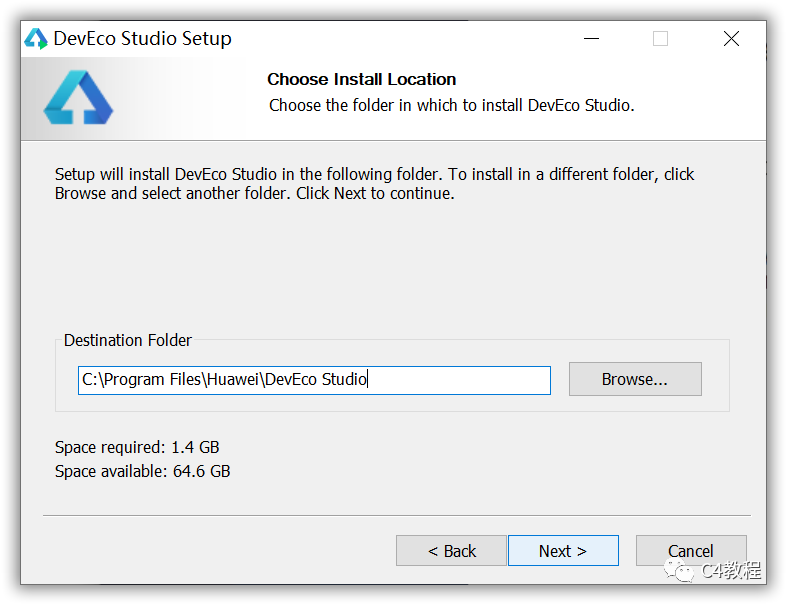Image resolution: width=787 pixels, height=605 pixels.
Task: Close the setup window with X
Action: (x=731, y=39)
